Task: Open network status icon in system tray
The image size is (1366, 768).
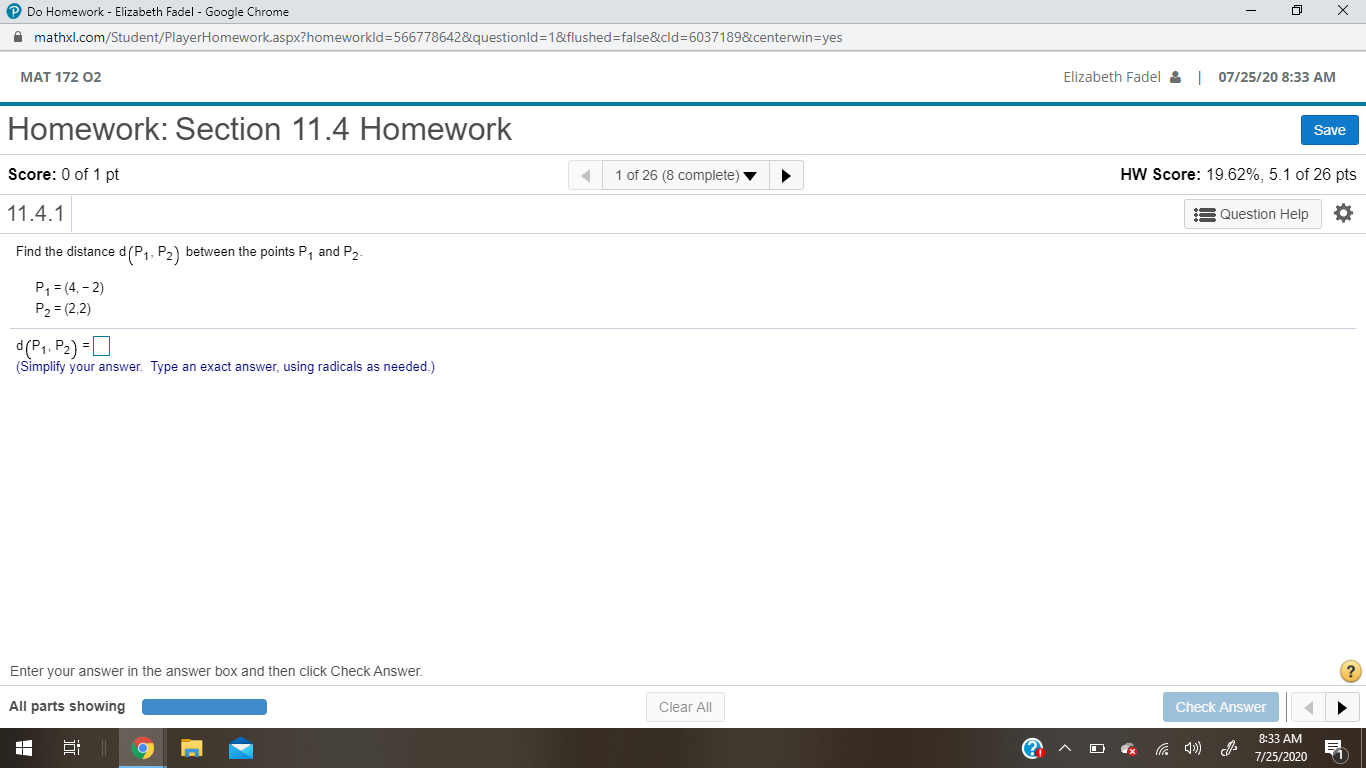Action: pos(1160,747)
